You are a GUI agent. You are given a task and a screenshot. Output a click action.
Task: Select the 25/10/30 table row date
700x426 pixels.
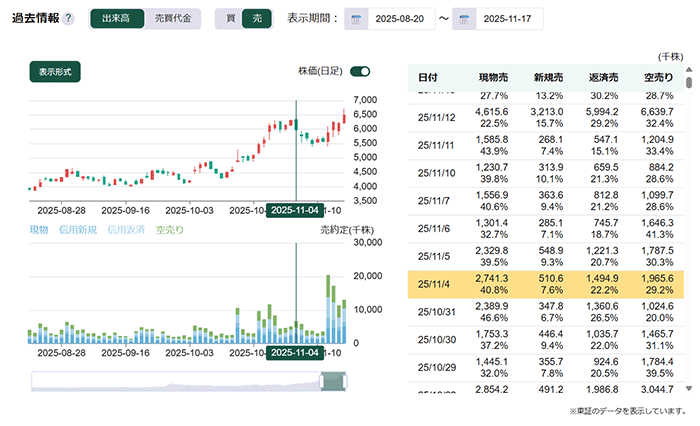tap(437, 340)
